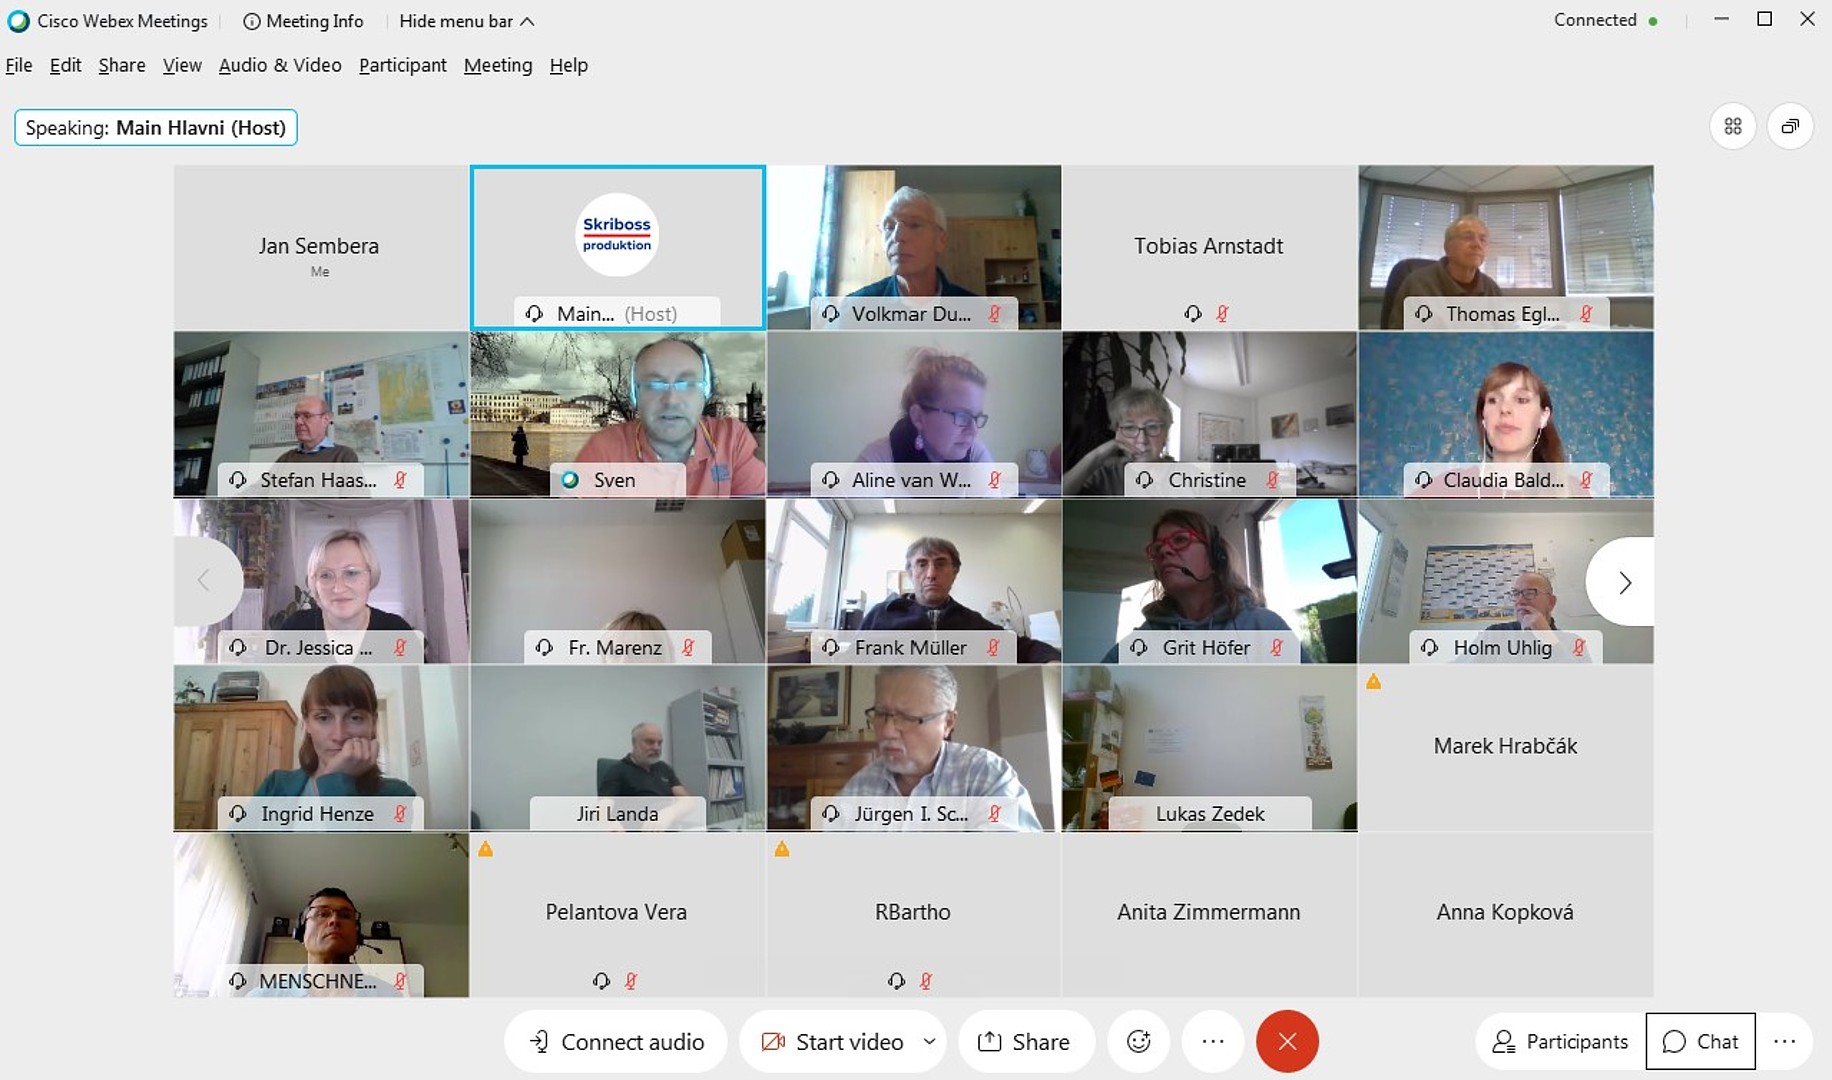The height and width of the screenshot is (1080, 1832).
Task: Go to previous page of video tiles
Action: (x=207, y=581)
